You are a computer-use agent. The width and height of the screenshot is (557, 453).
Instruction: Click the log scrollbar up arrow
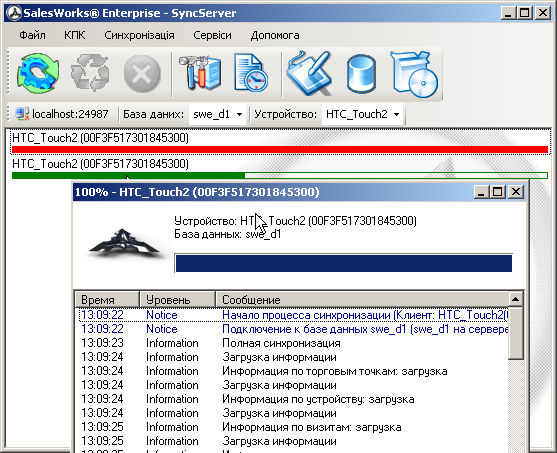[515, 300]
